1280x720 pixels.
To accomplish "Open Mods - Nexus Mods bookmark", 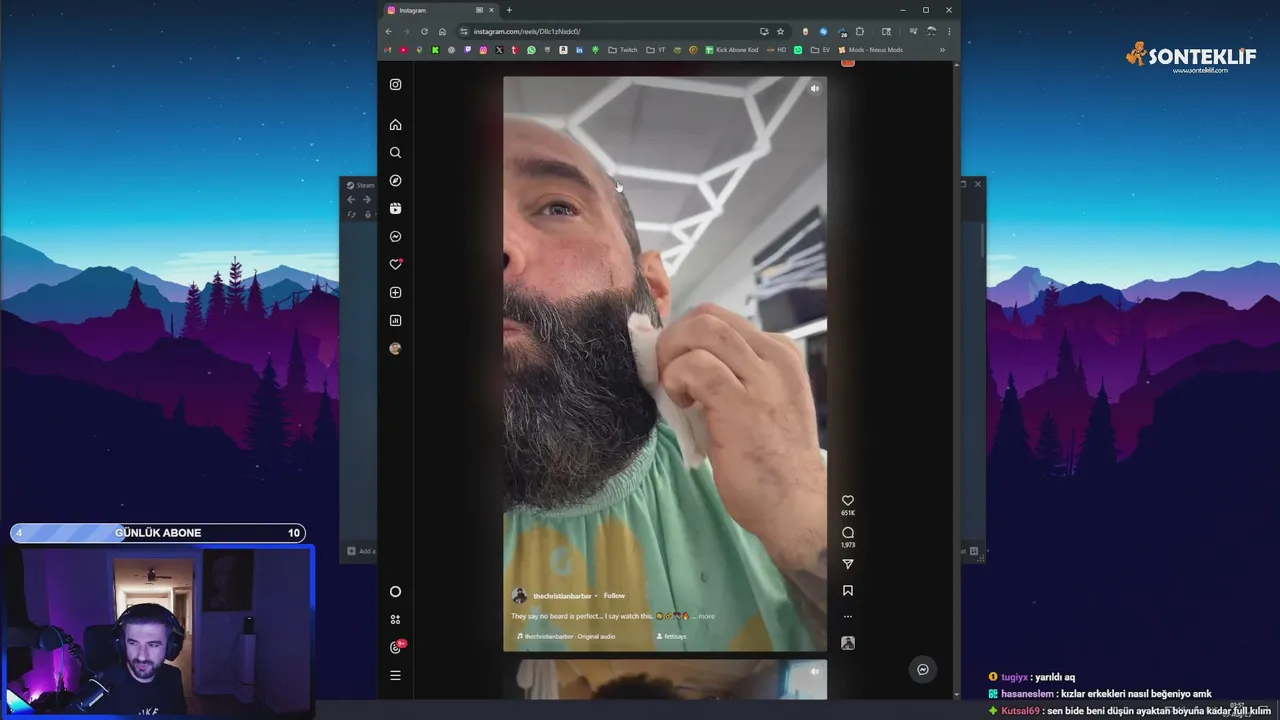I will tap(870, 50).
